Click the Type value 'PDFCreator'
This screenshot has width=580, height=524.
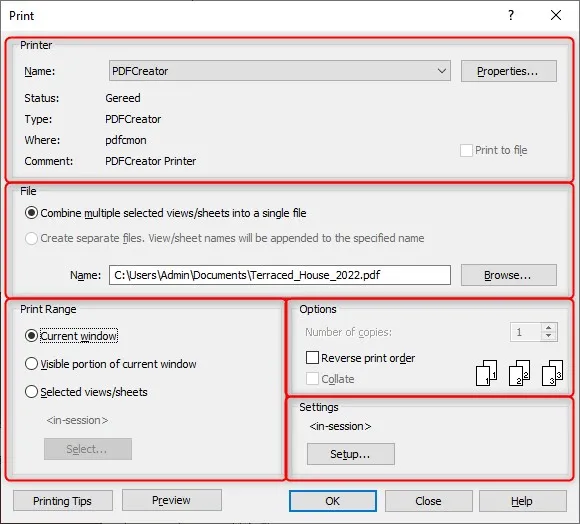coord(133,119)
